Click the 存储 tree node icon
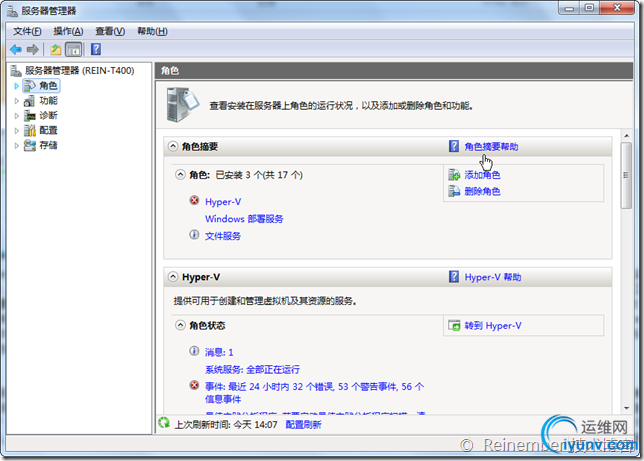Image resolution: width=644 pixels, height=461 pixels. [x=30, y=145]
